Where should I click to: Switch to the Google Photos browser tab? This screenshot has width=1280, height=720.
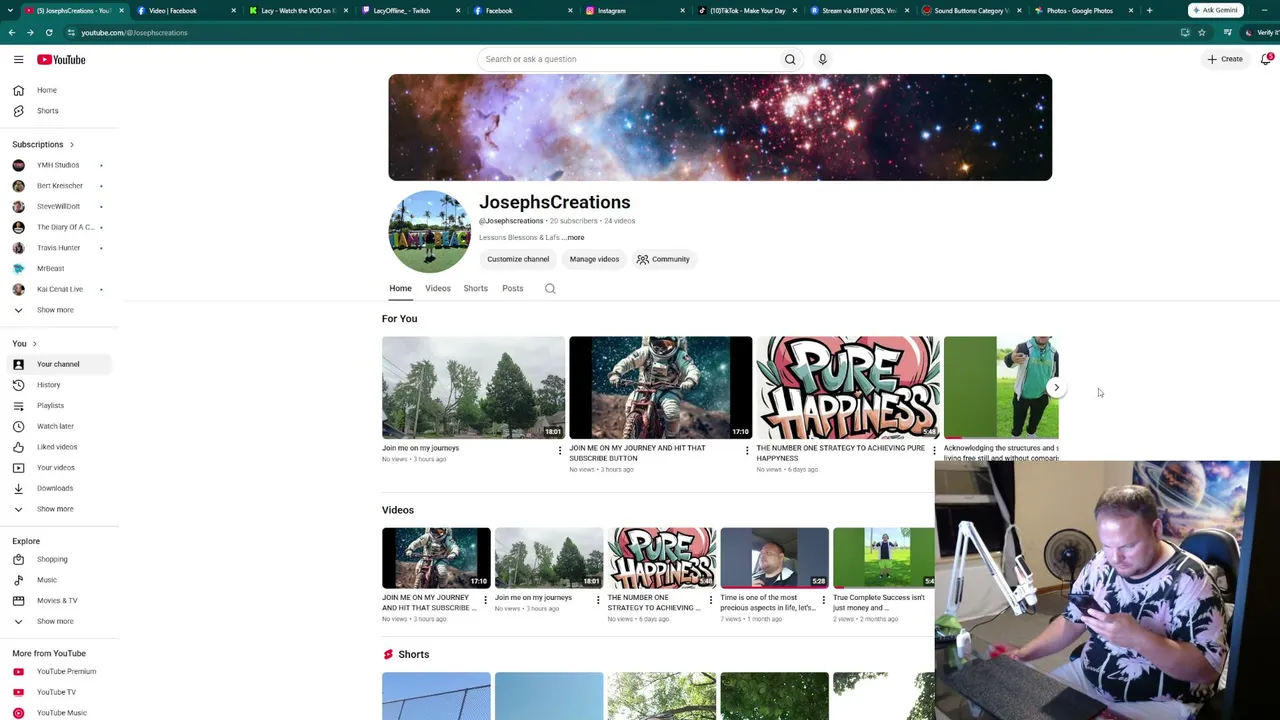[1084, 10]
